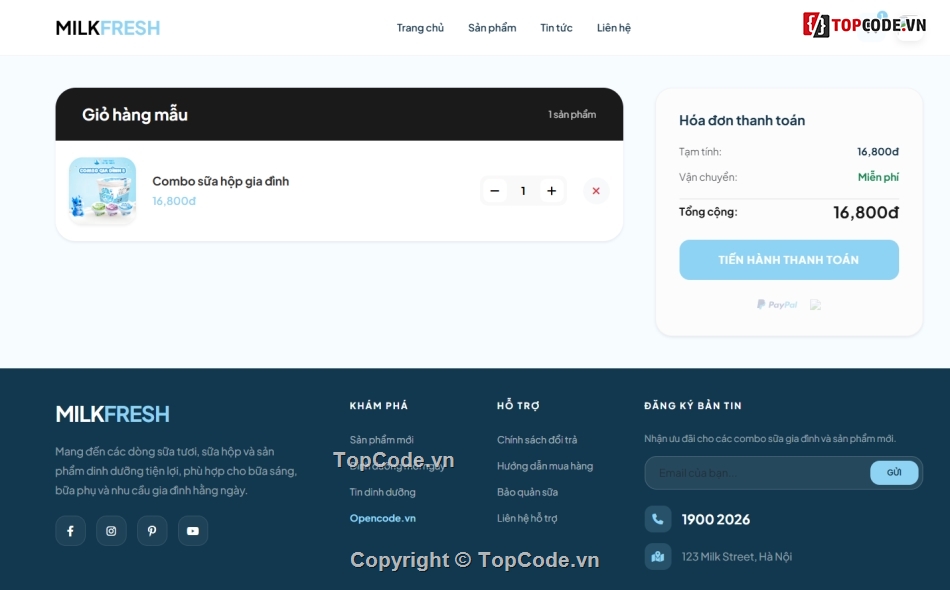Click the combo milk product thumbnail
Viewport: 950px width, 590px height.
point(102,191)
